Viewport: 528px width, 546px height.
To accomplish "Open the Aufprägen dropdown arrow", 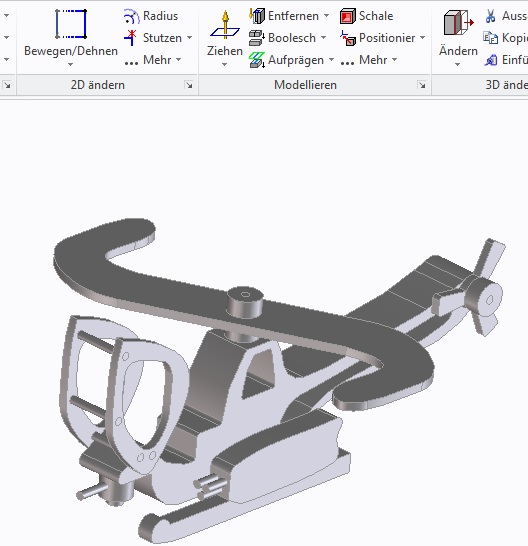I will [x=331, y=60].
